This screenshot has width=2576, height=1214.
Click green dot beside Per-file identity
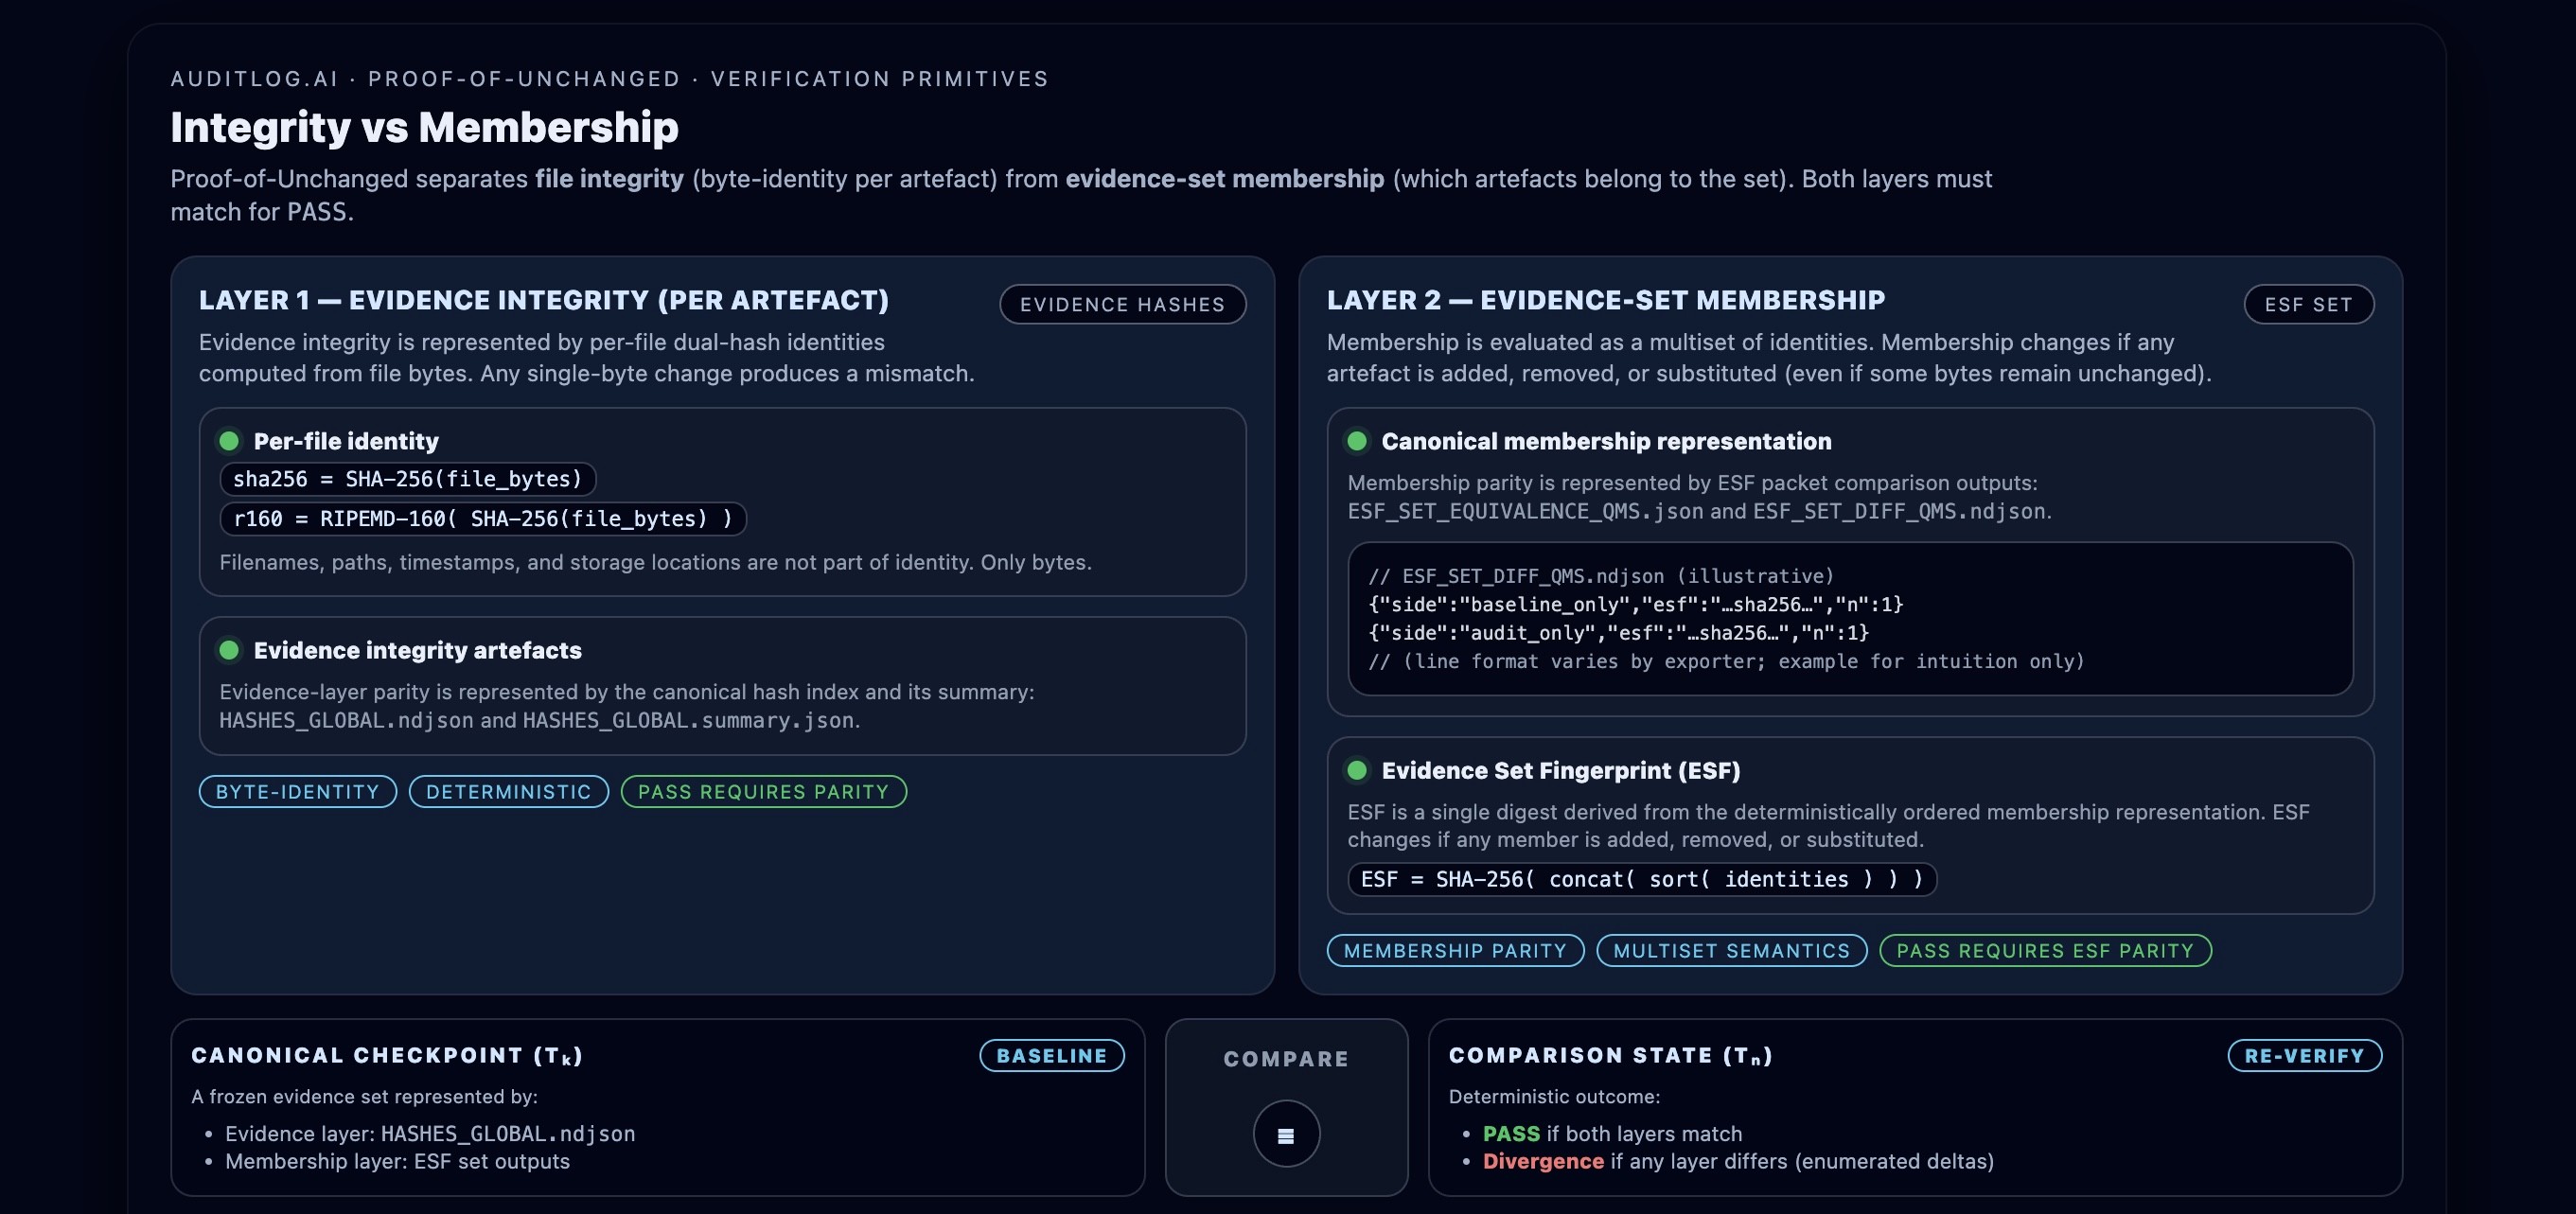coord(229,441)
